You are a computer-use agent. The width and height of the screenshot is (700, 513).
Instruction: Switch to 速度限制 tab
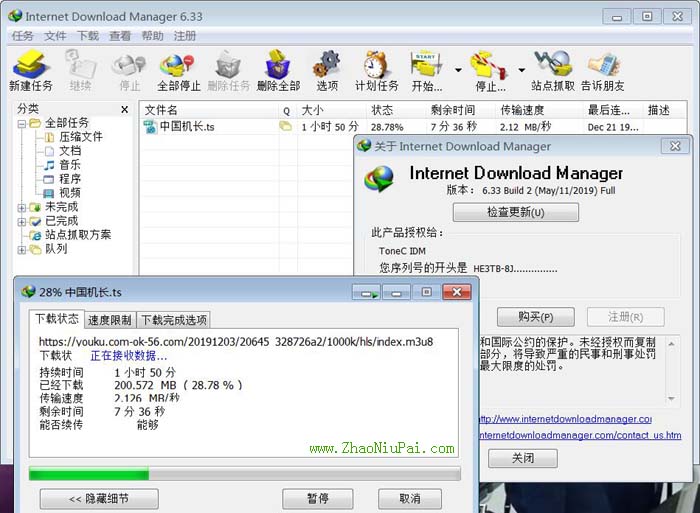(x=110, y=320)
